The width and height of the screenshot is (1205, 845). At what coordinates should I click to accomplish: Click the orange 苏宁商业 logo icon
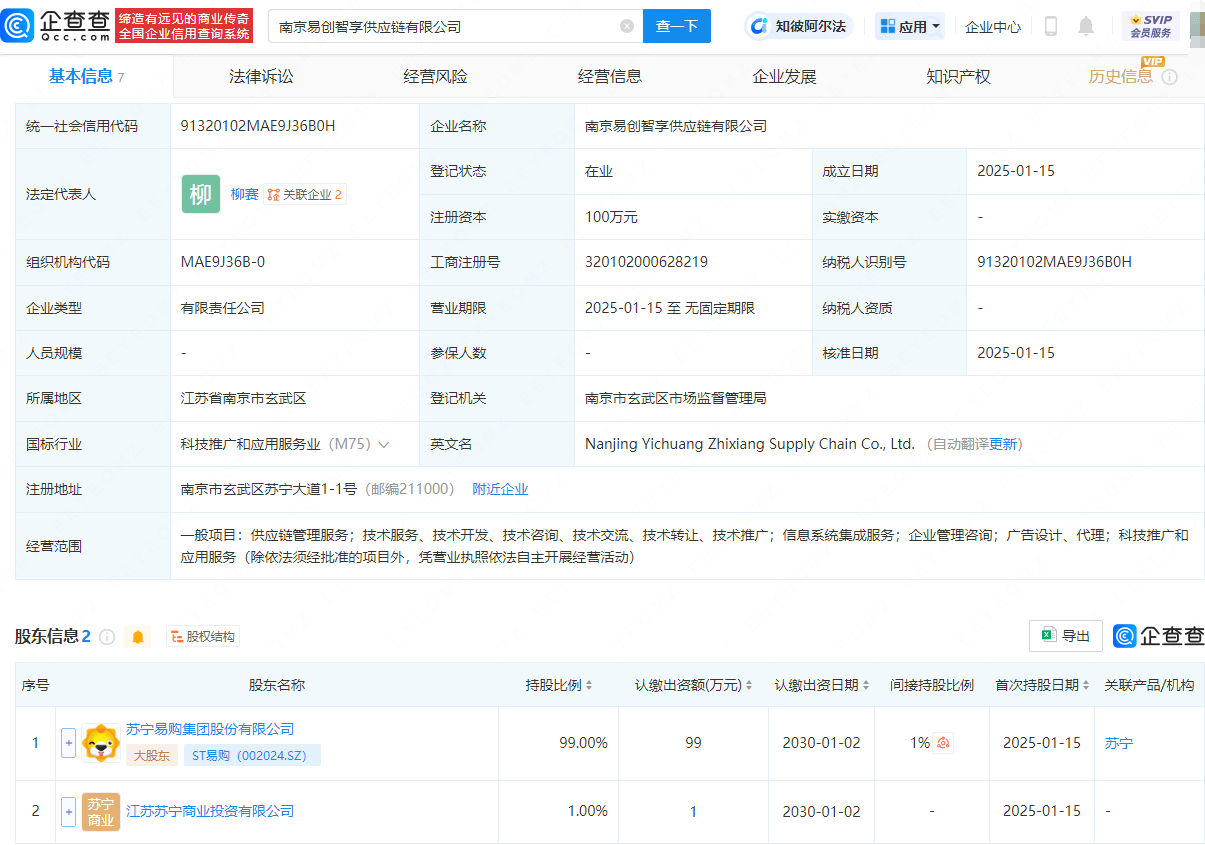[101, 811]
